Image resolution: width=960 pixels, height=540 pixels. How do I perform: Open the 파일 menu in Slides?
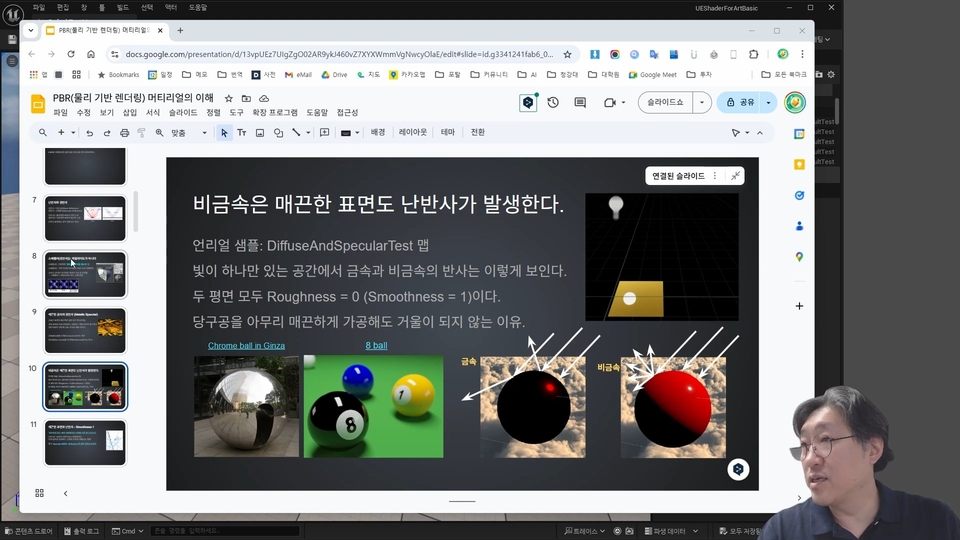pos(60,113)
